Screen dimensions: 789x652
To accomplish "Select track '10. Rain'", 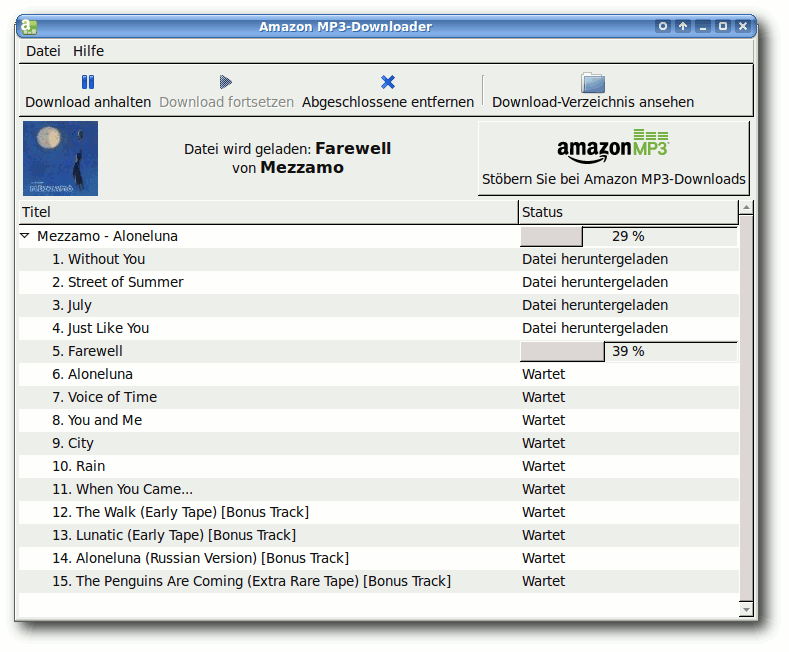I will coord(79,466).
